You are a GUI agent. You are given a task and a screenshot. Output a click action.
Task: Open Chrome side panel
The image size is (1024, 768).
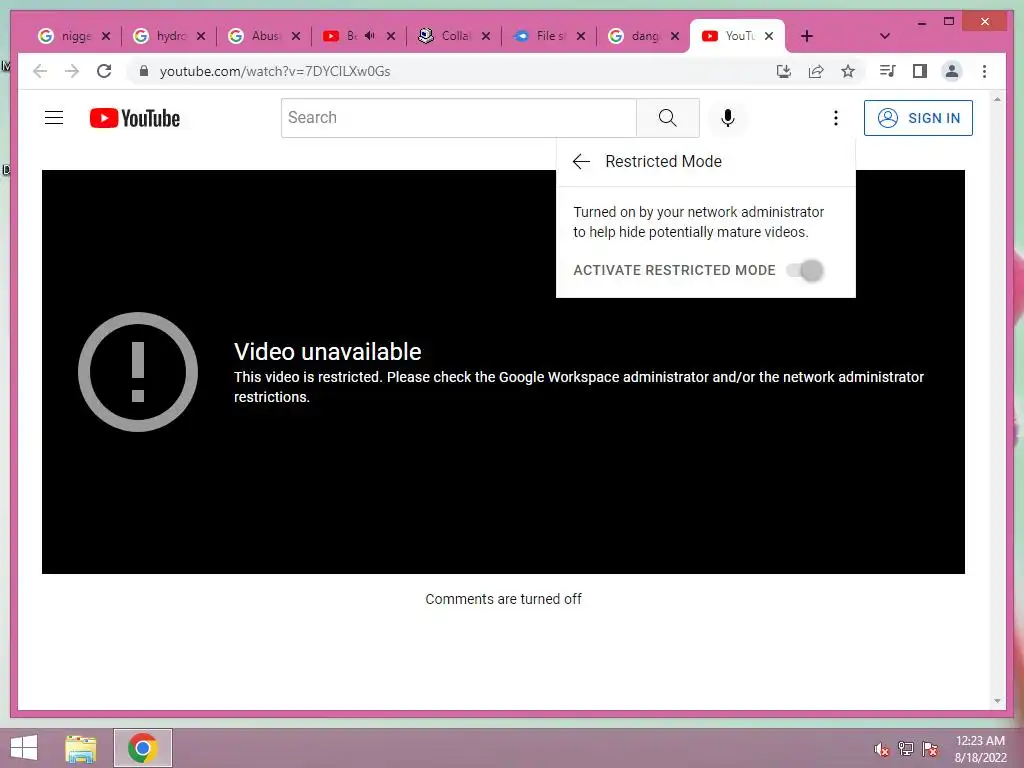point(920,71)
